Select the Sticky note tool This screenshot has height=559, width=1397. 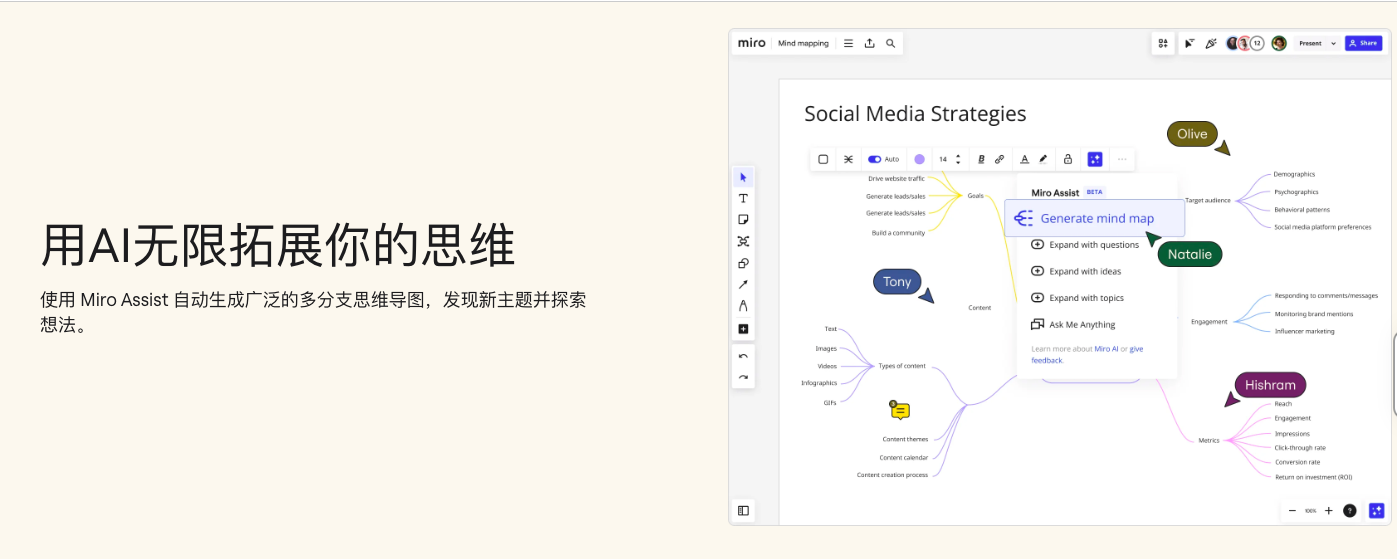[743, 220]
